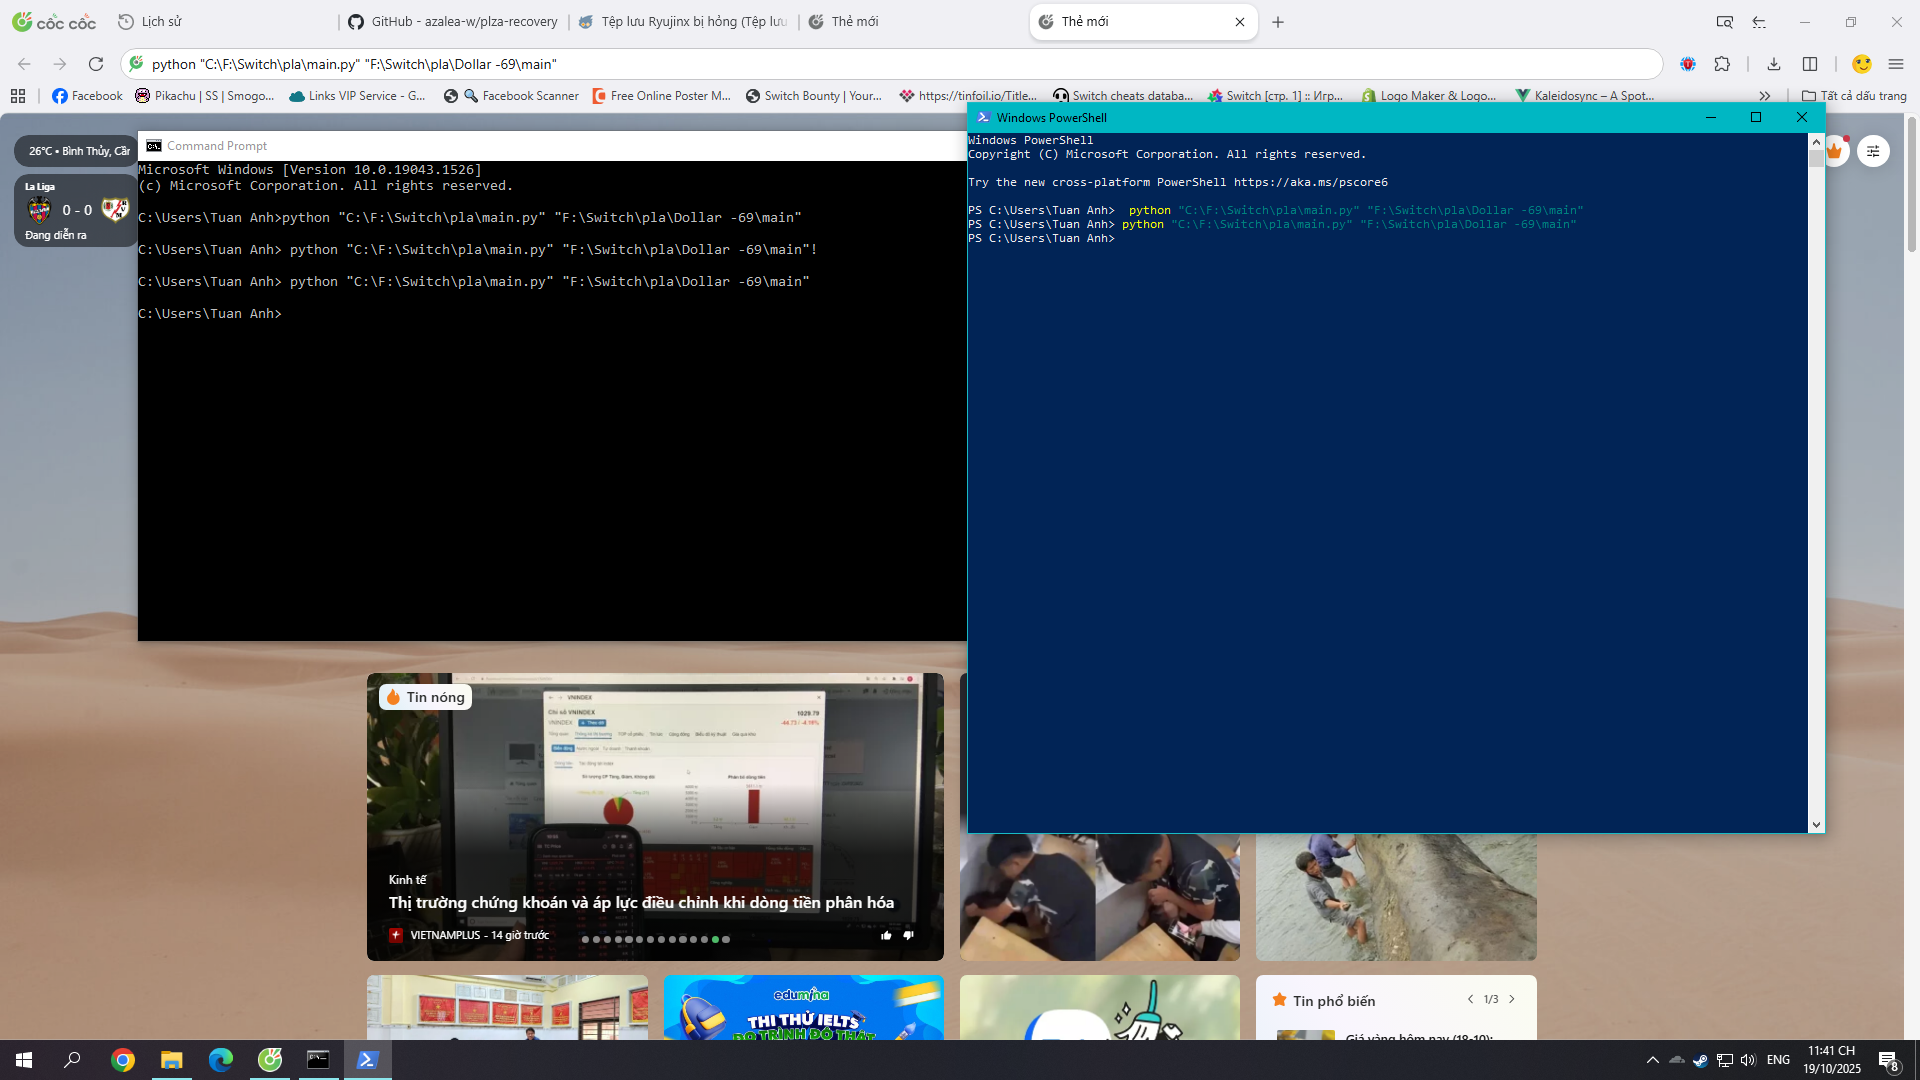The image size is (1920, 1080).
Task: Open File Explorer from taskbar
Action: 172,1060
